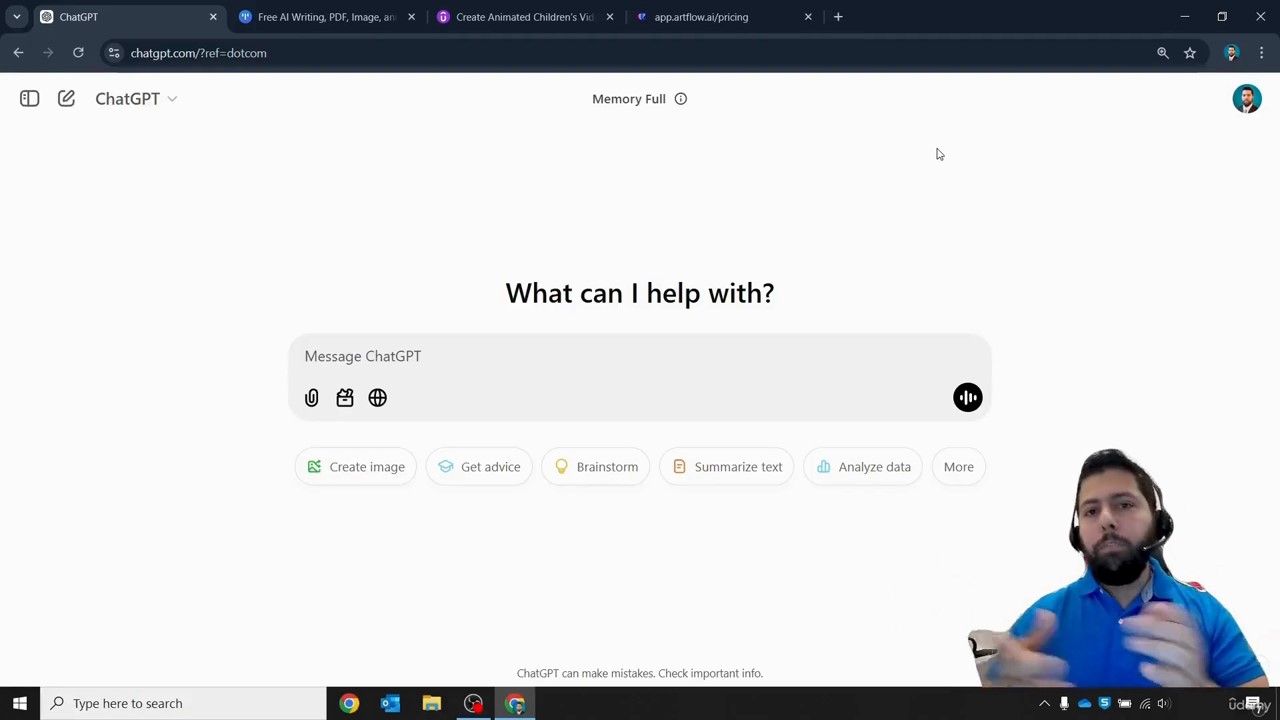Open the zoom magnifier icon in address bar

point(1162,53)
